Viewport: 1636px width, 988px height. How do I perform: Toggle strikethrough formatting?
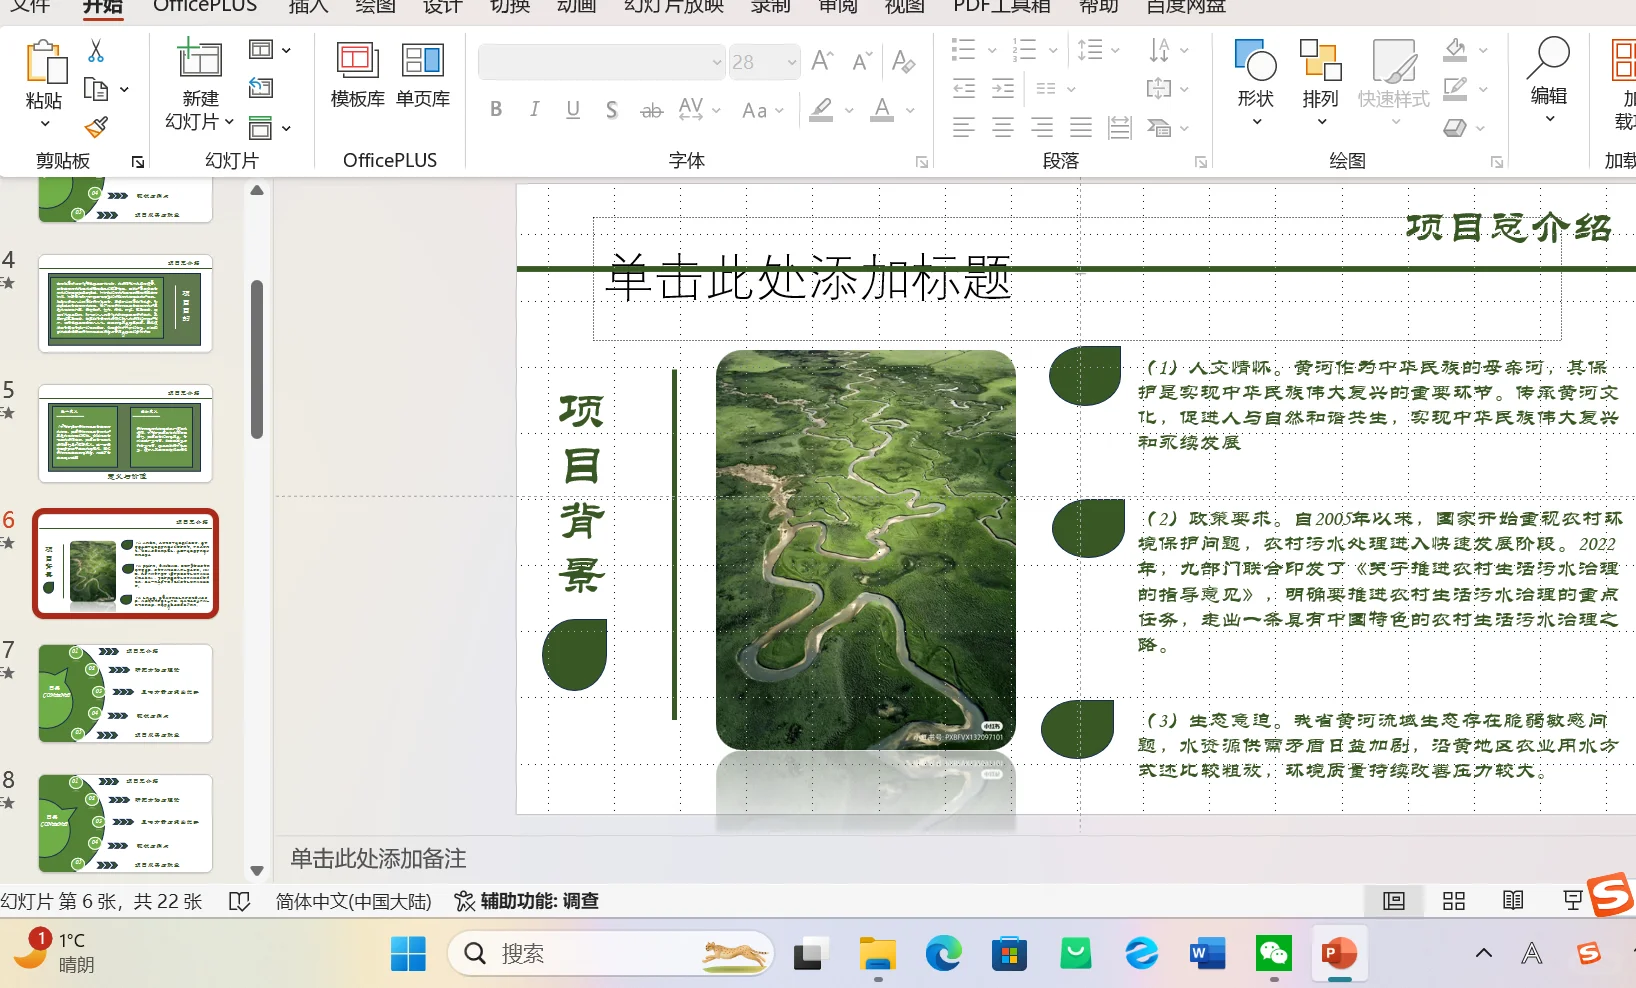tap(651, 110)
